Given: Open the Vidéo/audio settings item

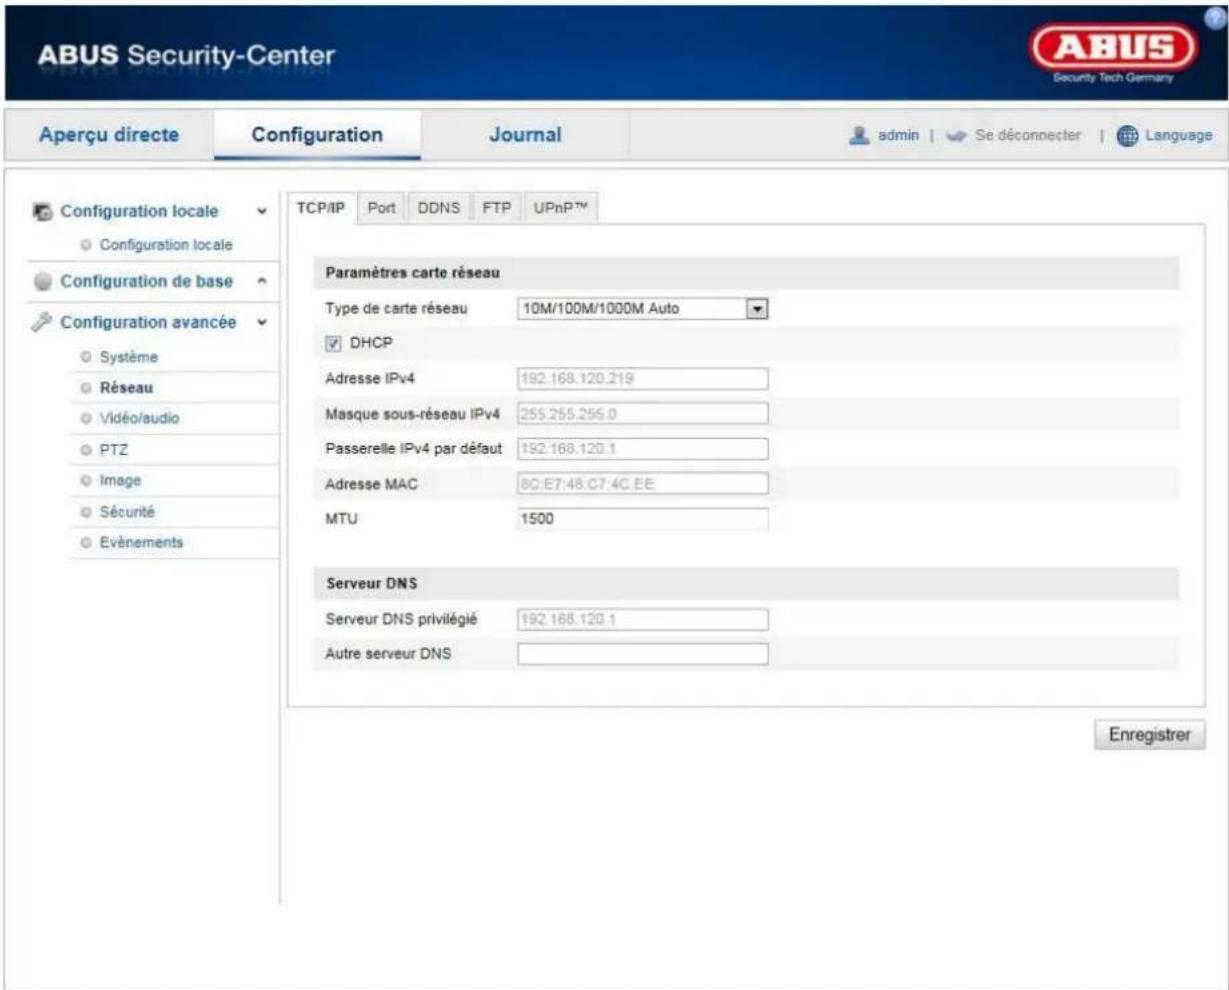Looking at the screenshot, I should (x=139, y=419).
